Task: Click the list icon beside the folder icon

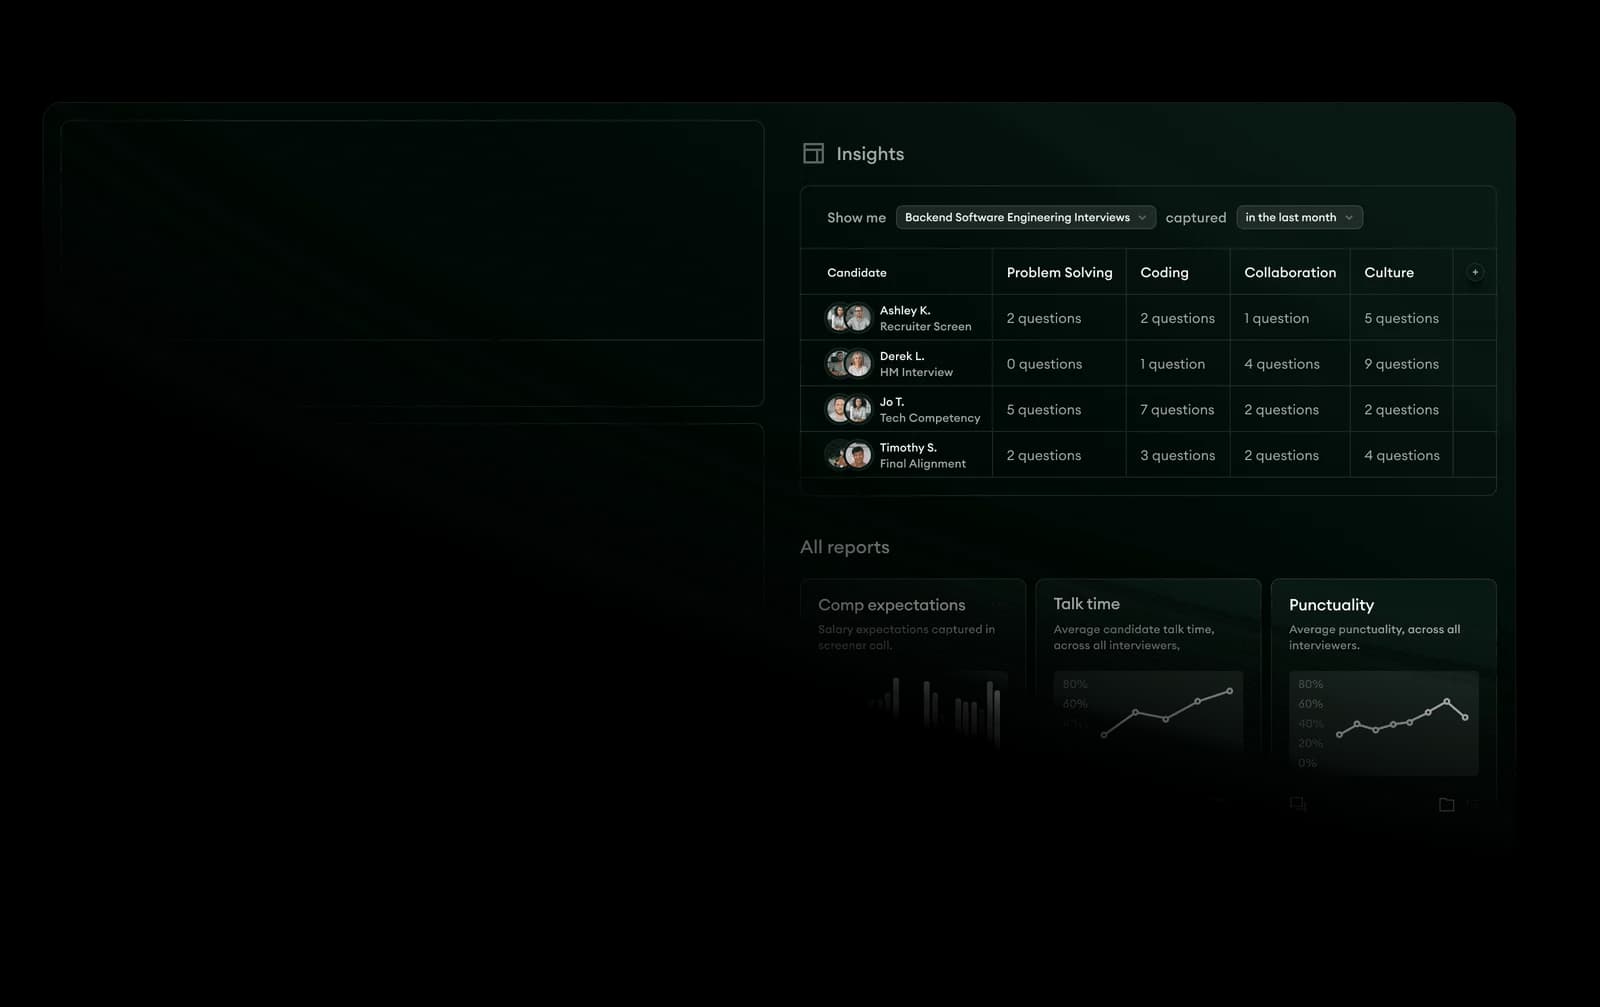Action: point(1473,803)
